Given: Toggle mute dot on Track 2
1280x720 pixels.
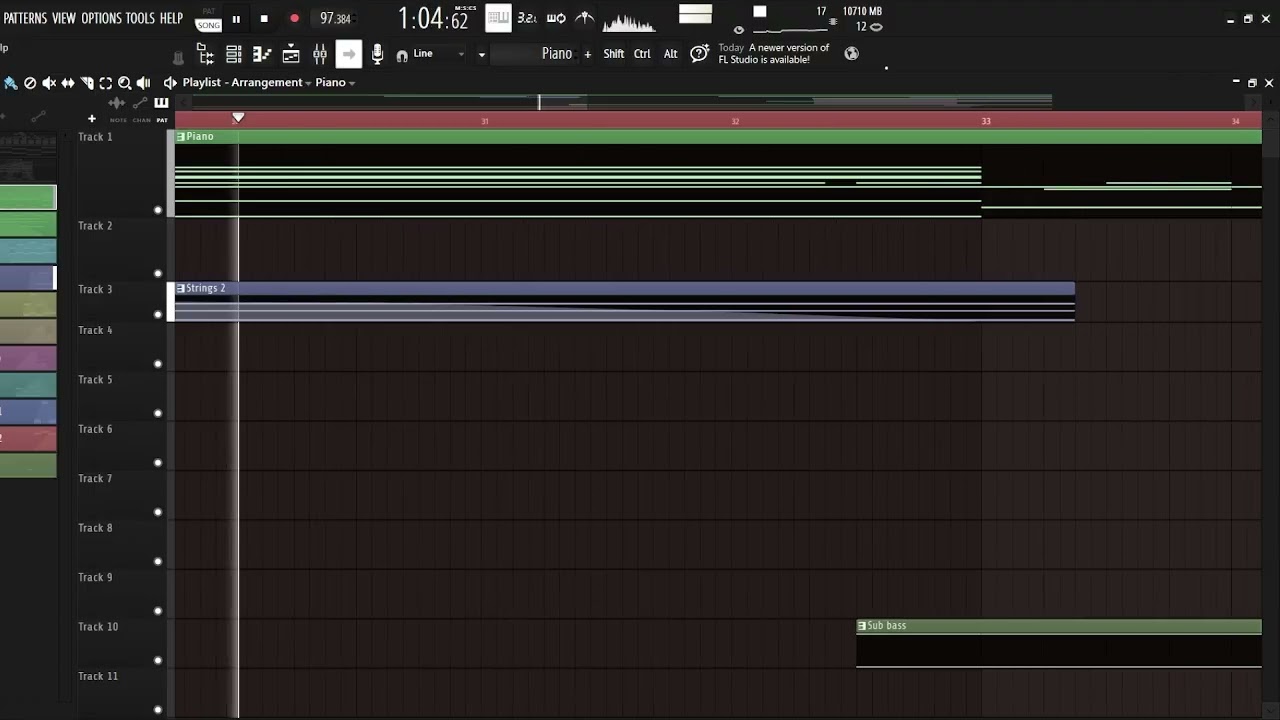Looking at the screenshot, I should pyautogui.click(x=158, y=274).
